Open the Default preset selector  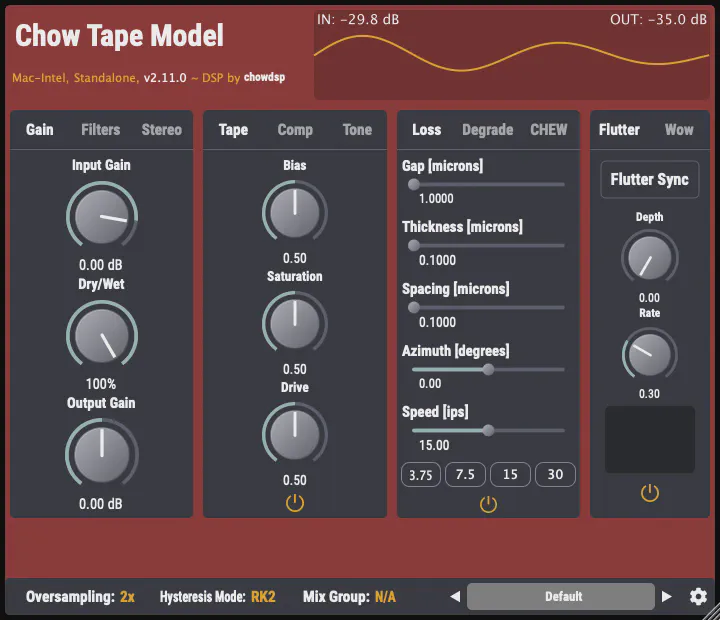click(561, 597)
